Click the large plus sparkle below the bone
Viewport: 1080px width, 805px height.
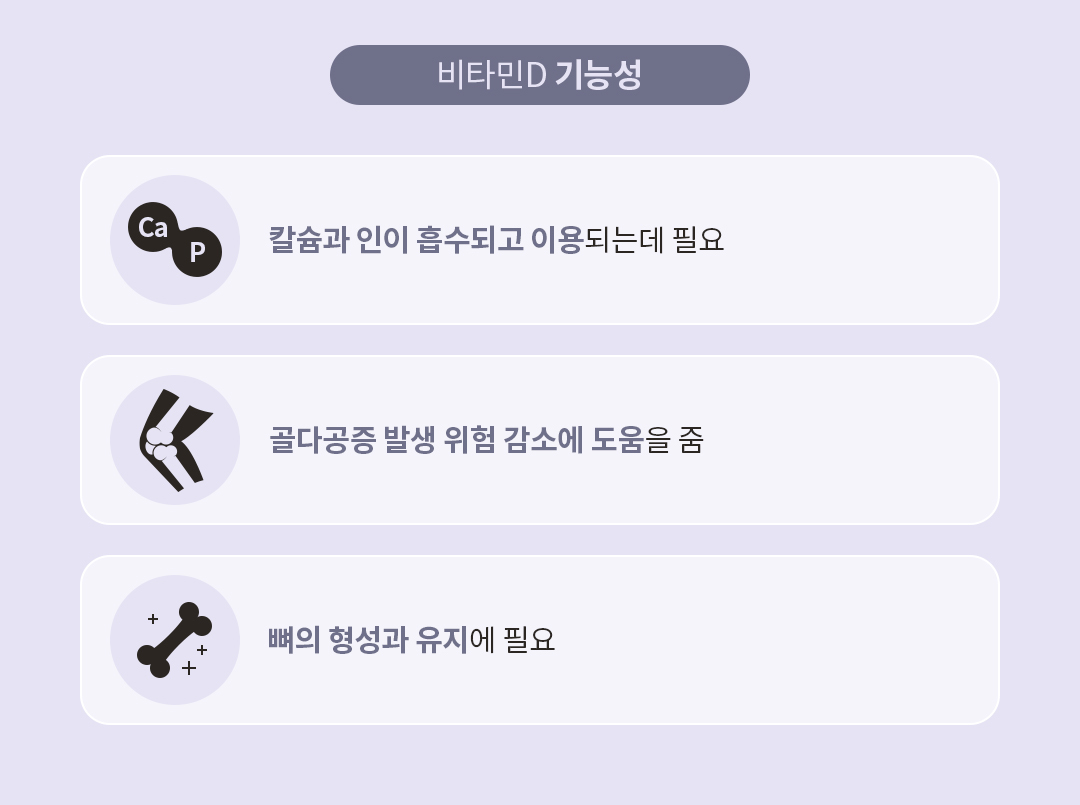click(x=188, y=668)
